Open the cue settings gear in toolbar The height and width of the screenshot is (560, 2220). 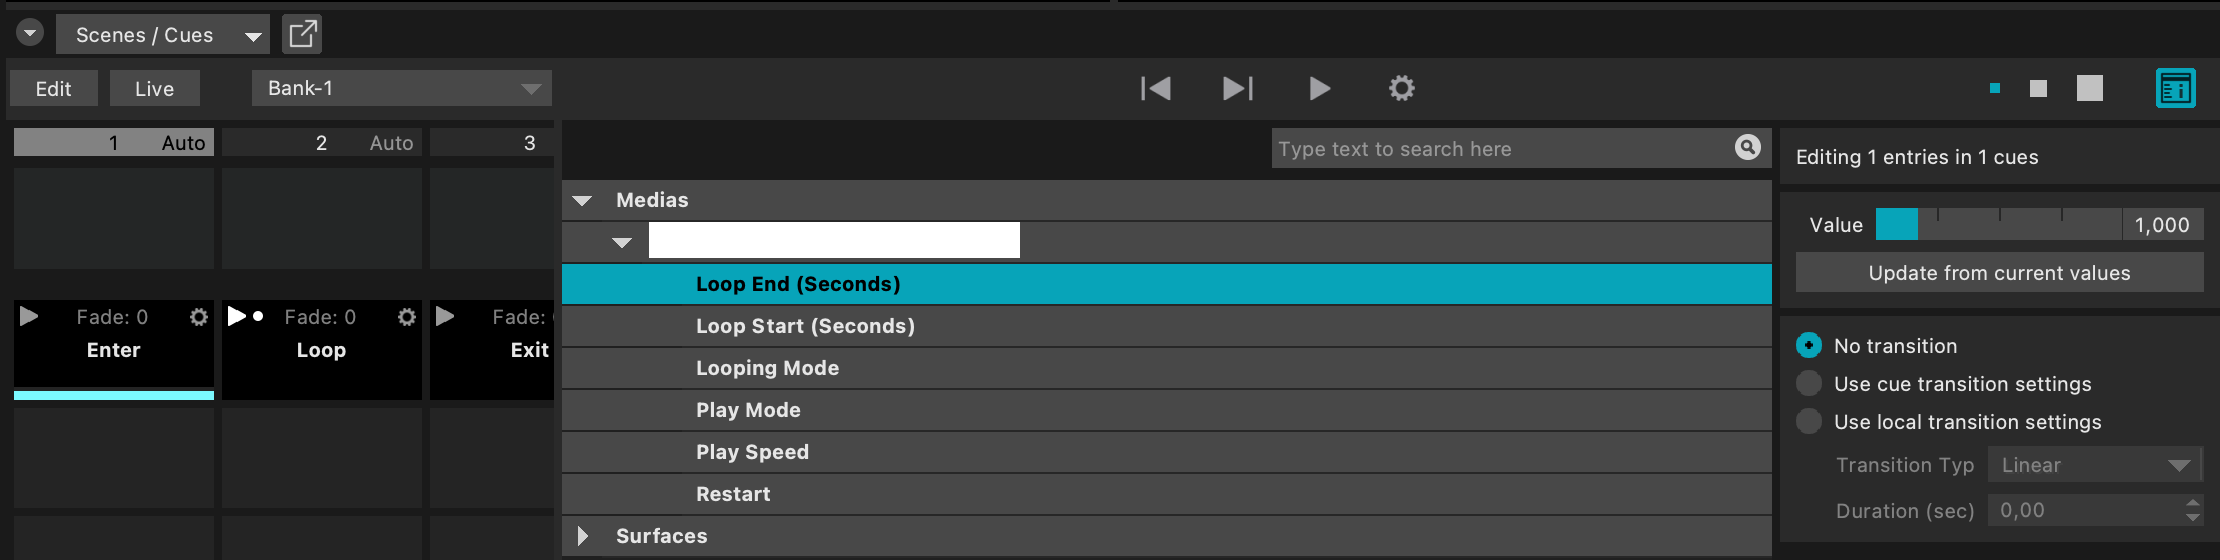click(x=1402, y=89)
